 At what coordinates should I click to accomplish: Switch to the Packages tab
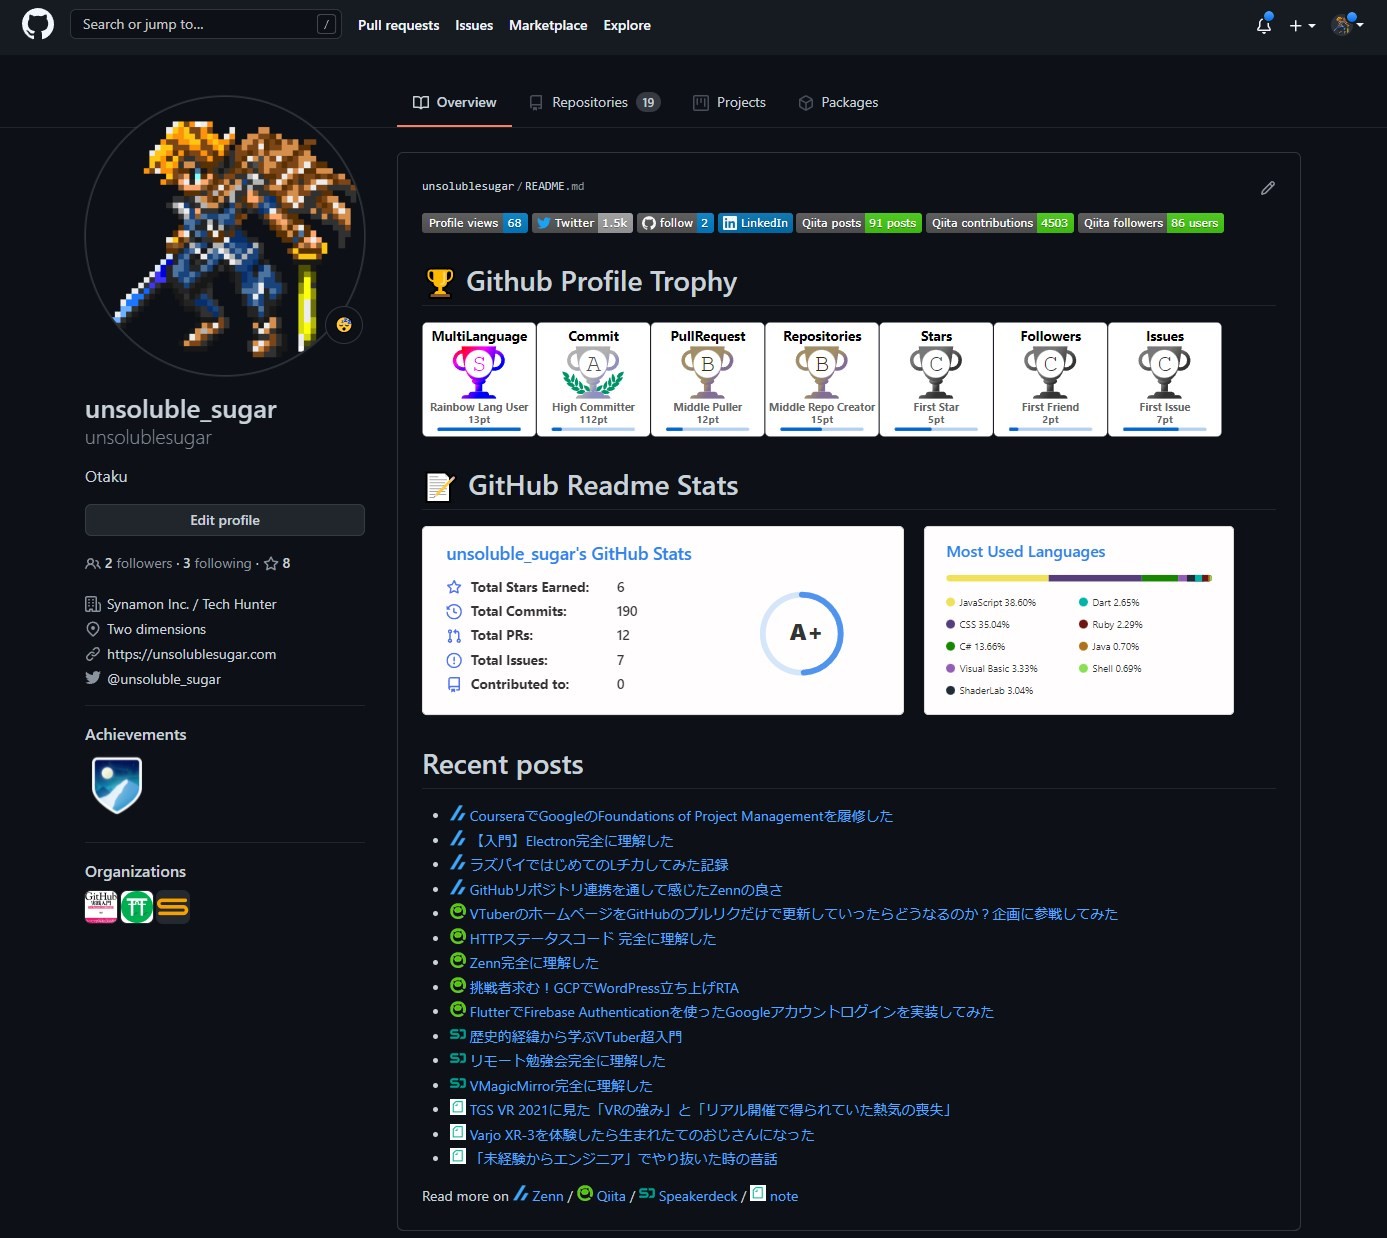(x=838, y=102)
